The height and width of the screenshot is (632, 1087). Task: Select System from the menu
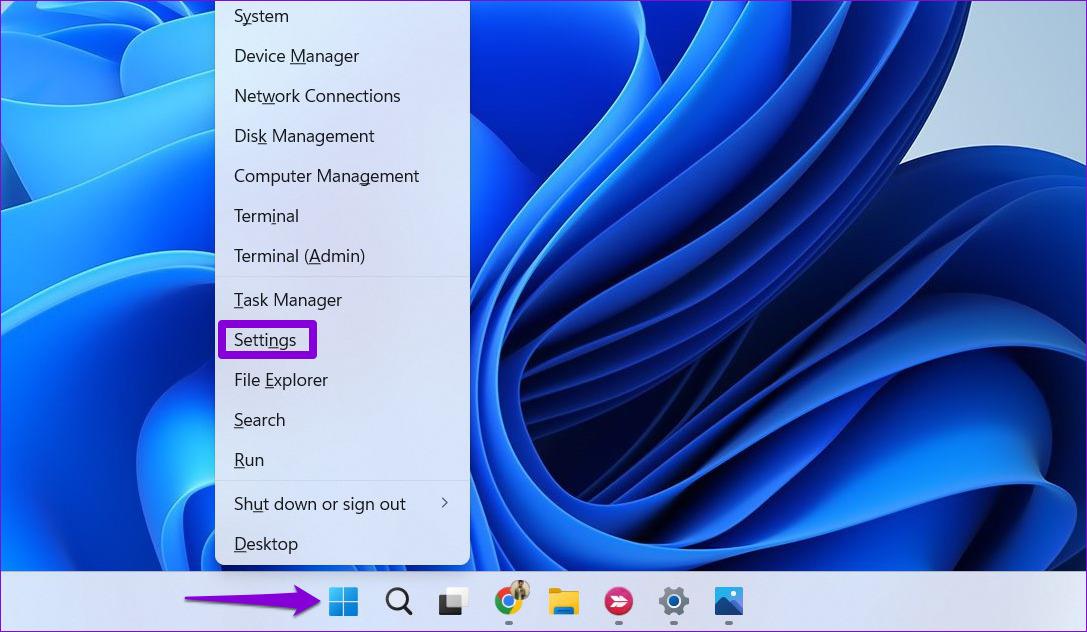coord(261,16)
